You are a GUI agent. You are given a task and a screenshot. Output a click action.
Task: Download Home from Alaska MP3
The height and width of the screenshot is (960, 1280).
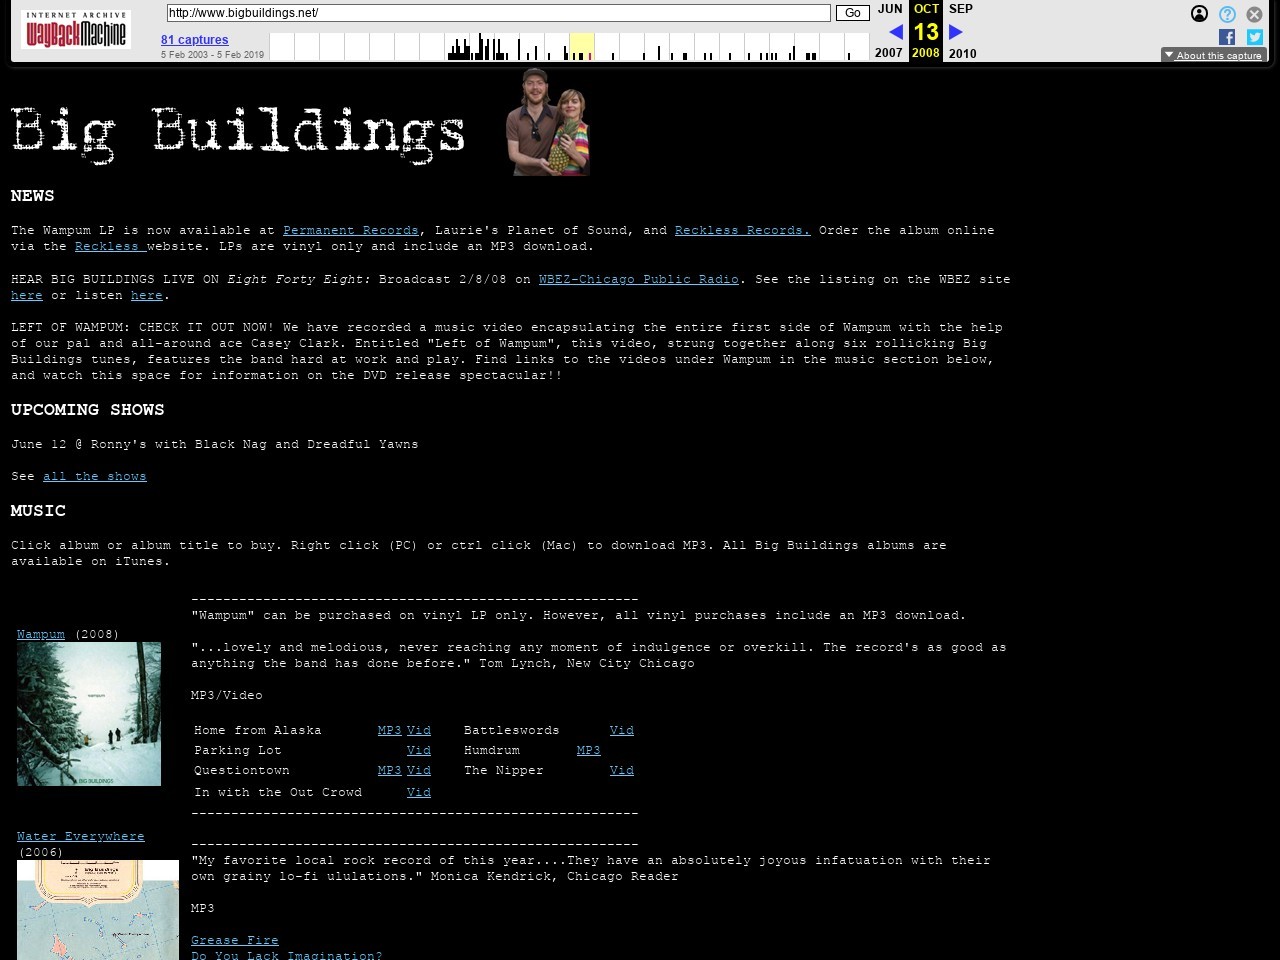point(389,730)
